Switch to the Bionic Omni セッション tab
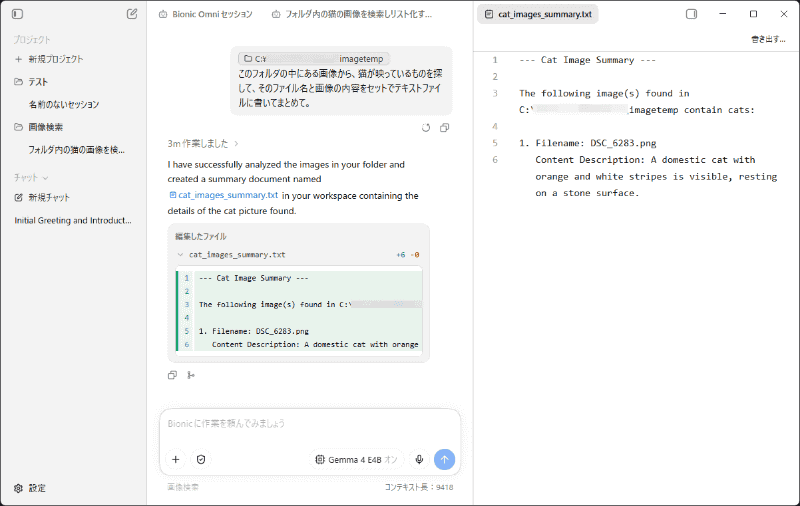The width and height of the screenshot is (800, 506). click(x=206, y=14)
